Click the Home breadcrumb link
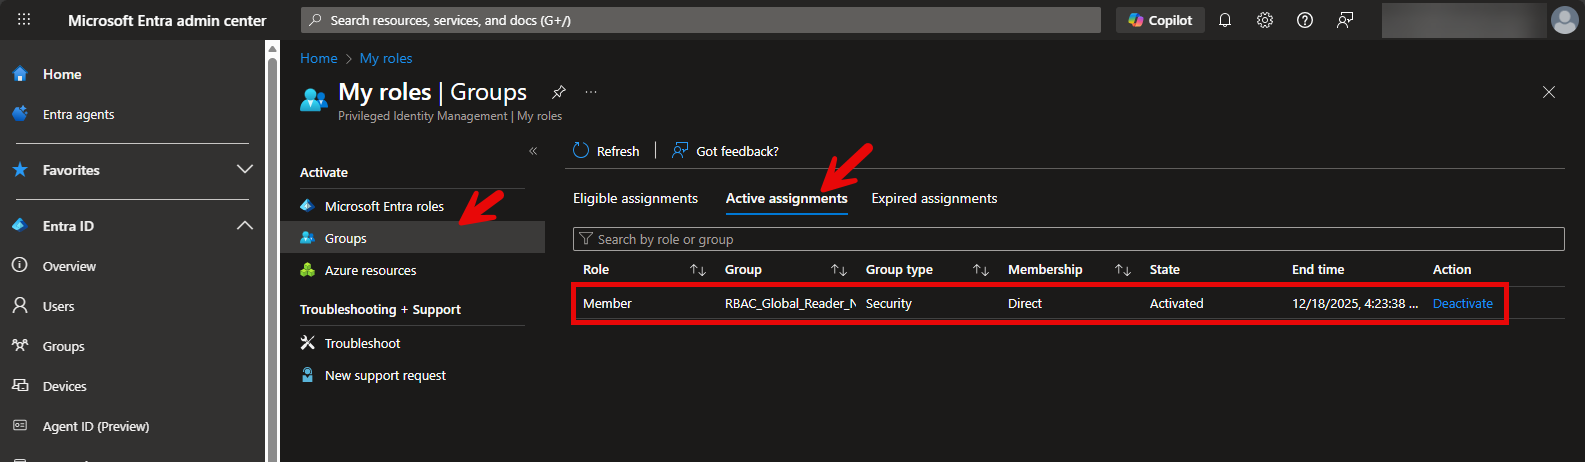The width and height of the screenshot is (1585, 462). pyautogui.click(x=318, y=58)
